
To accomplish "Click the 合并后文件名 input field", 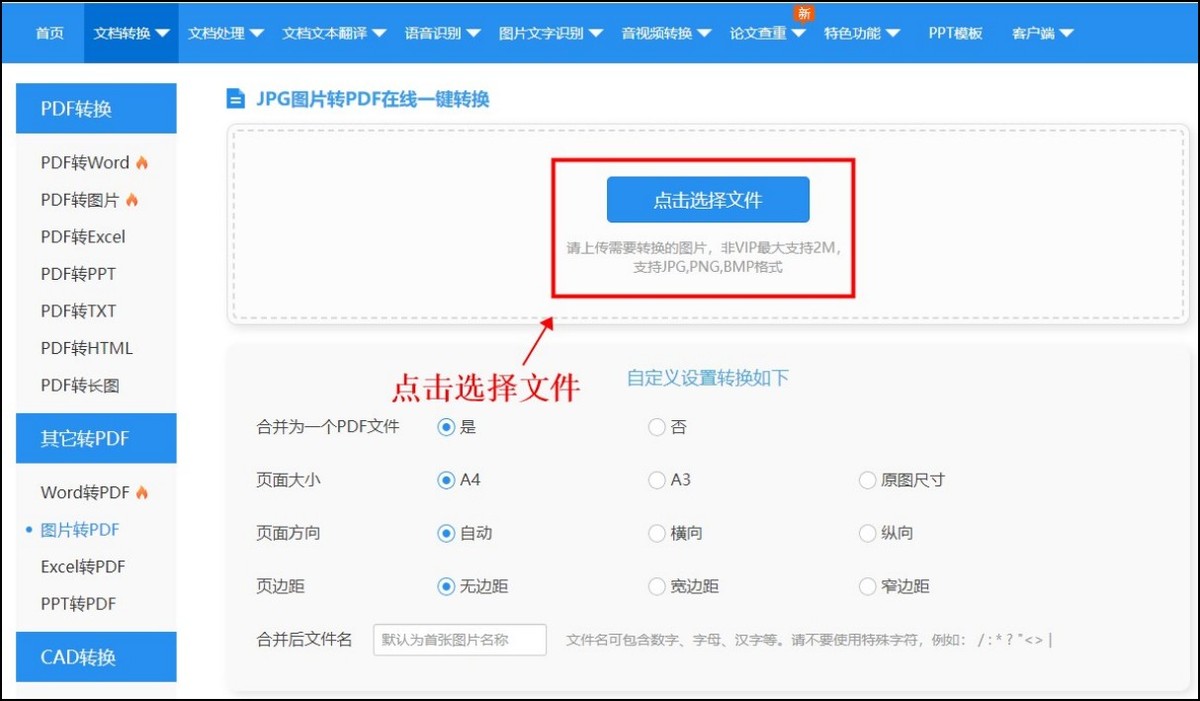I will point(459,639).
